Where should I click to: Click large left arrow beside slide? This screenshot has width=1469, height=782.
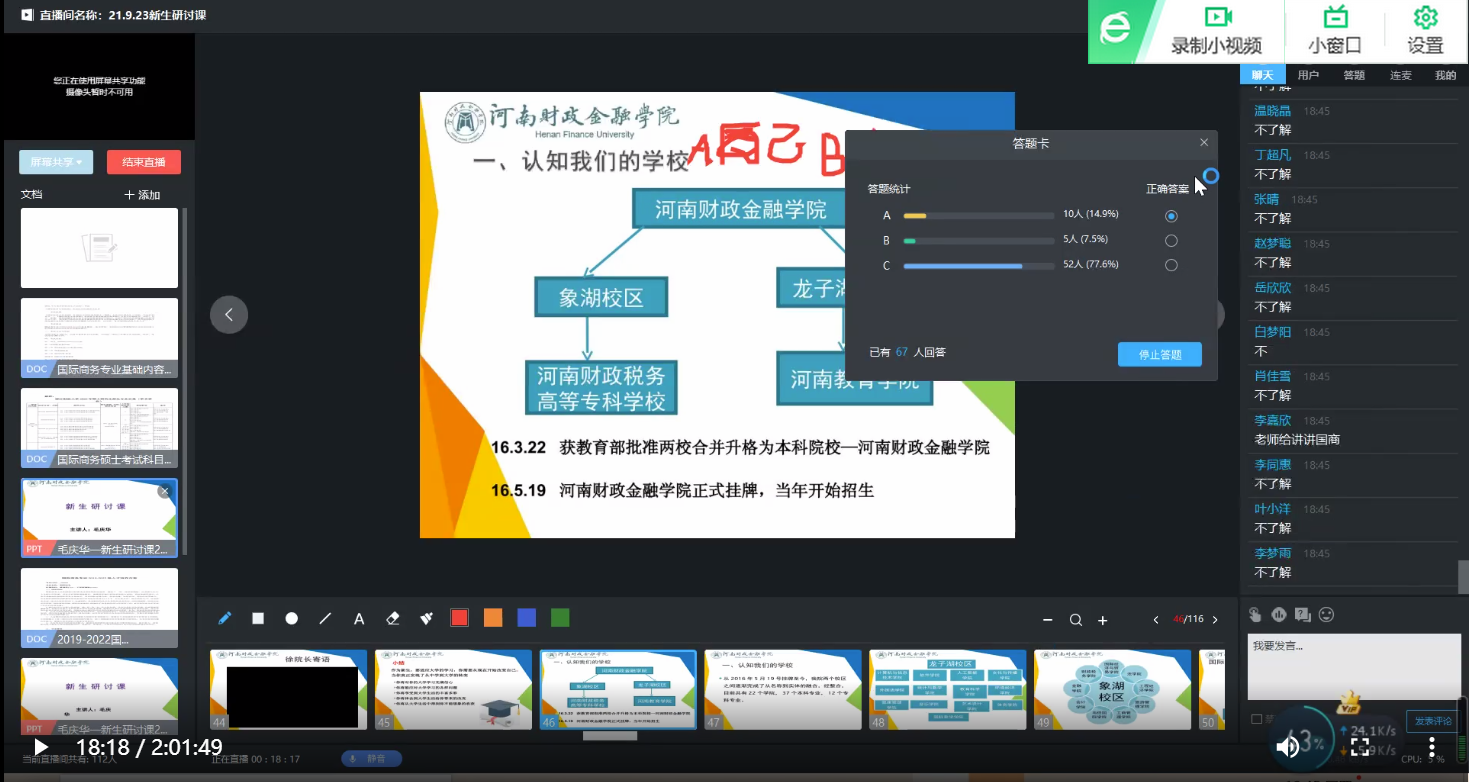point(228,314)
